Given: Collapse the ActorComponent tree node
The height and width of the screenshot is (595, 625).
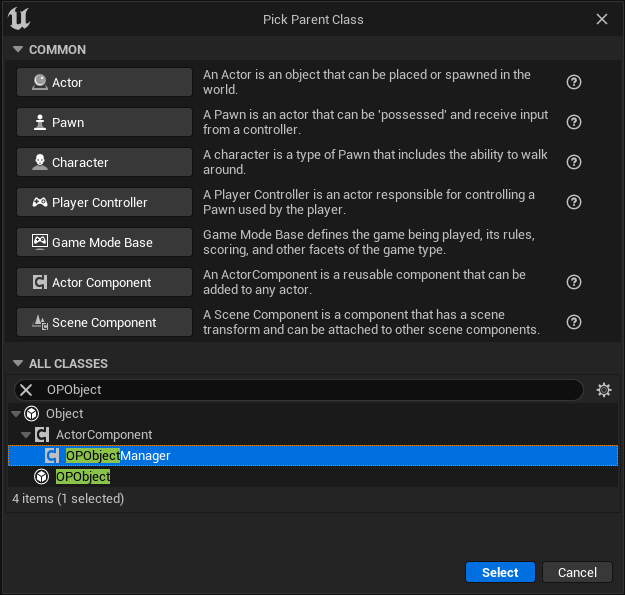Looking at the screenshot, I should [26, 435].
